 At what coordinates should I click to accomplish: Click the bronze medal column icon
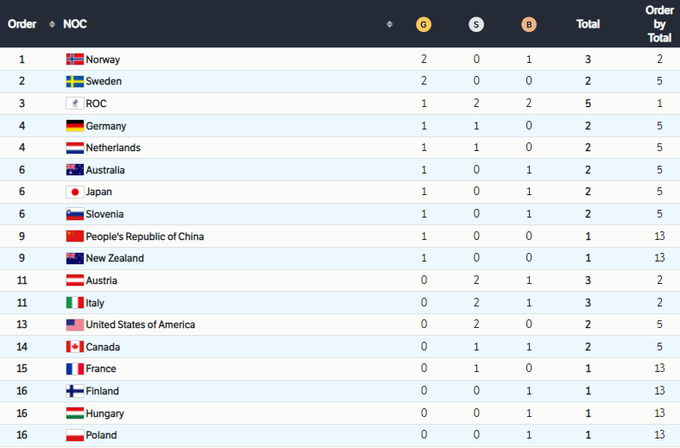click(x=529, y=23)
